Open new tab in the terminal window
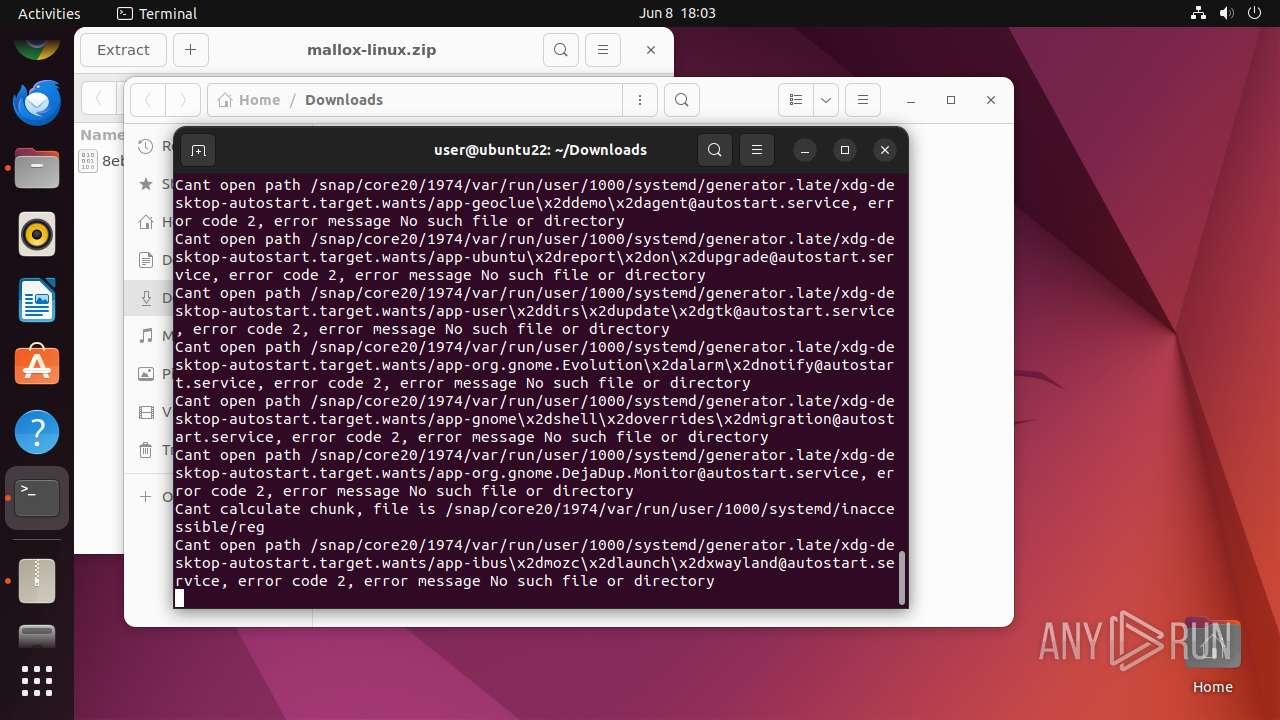 point(198,150)
